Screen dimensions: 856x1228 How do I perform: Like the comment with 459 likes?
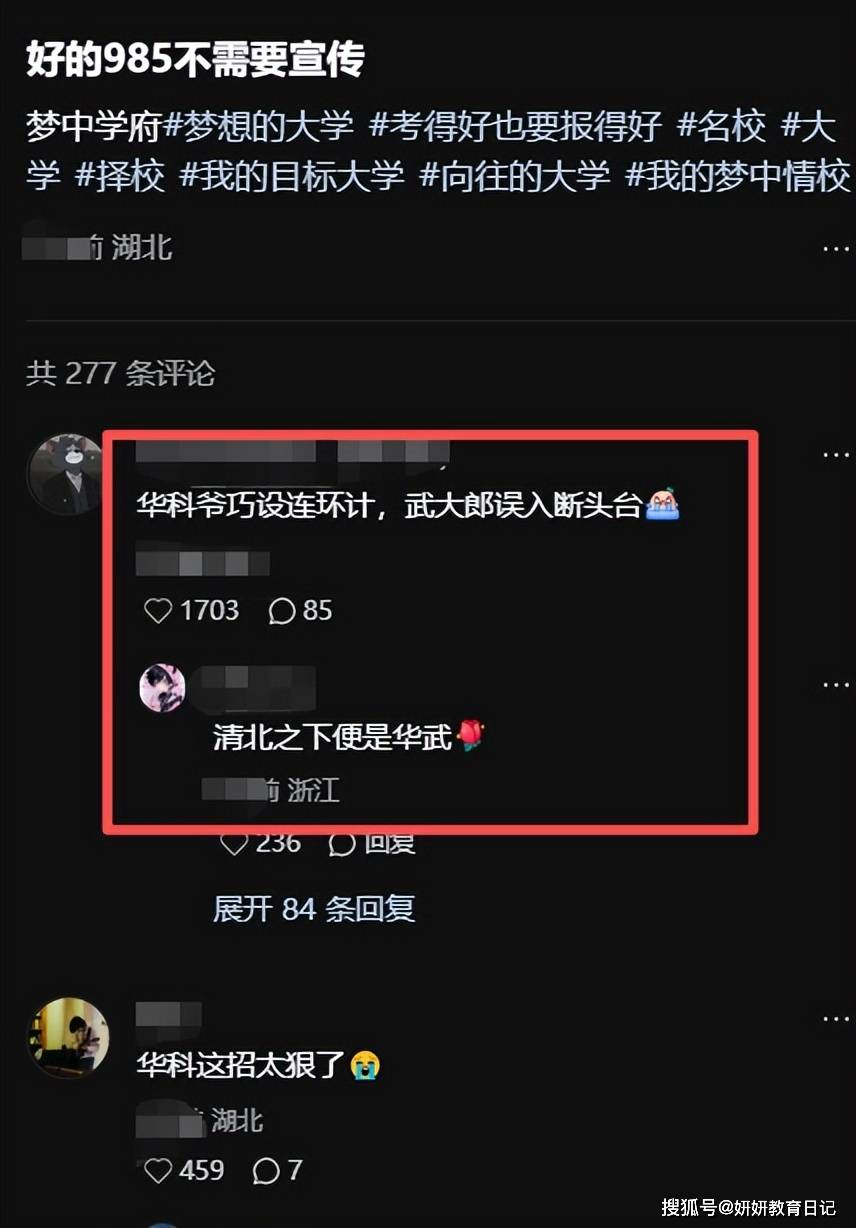click(x=159, y=1170)
